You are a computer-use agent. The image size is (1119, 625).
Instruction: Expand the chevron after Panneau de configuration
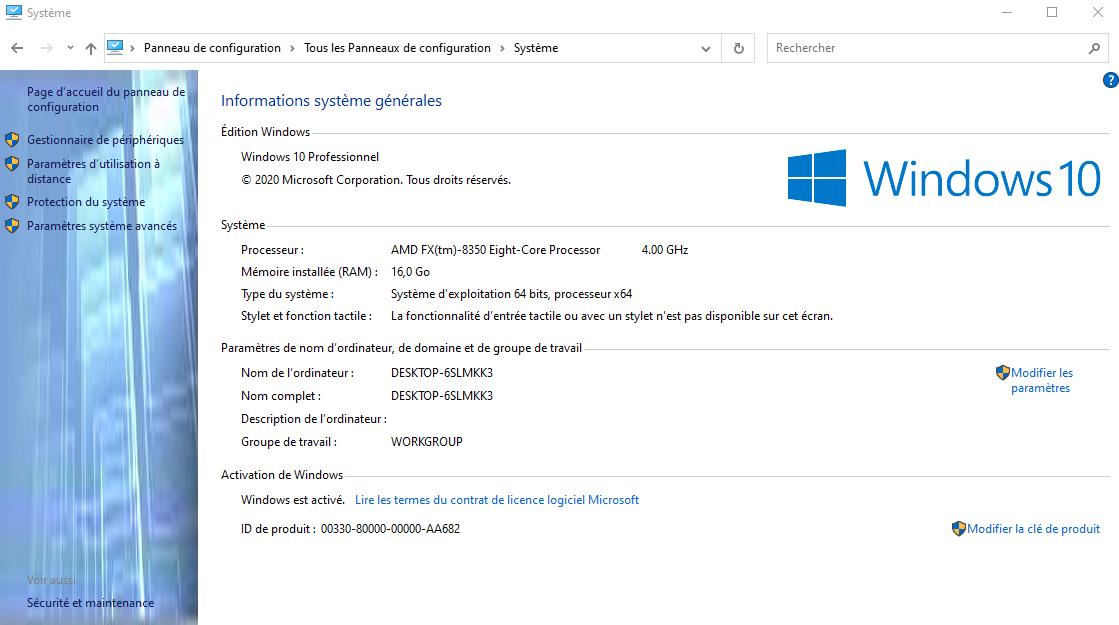coord(293,48)
